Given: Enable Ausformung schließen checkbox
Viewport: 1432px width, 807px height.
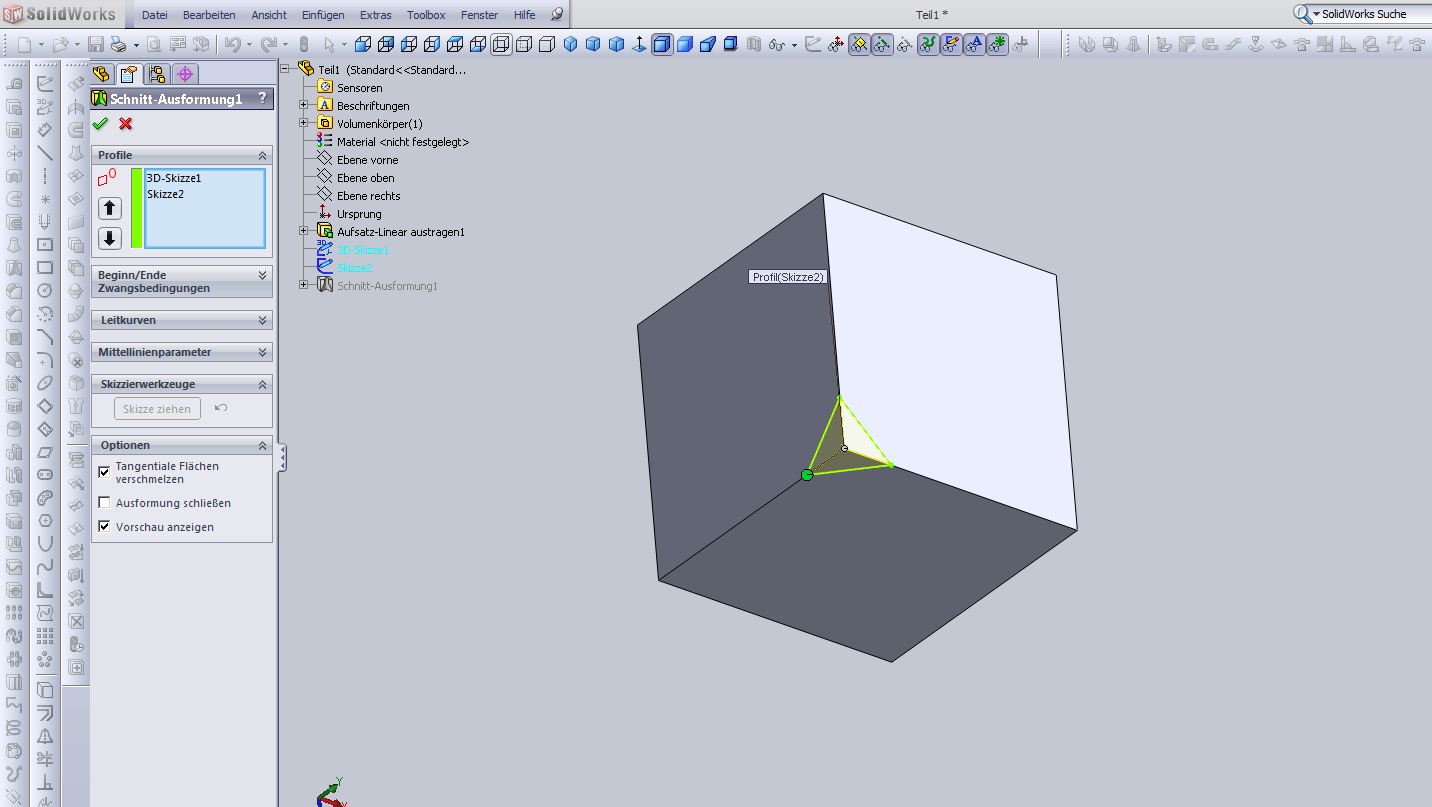Looking at the screenshot, I should [104, 503].
